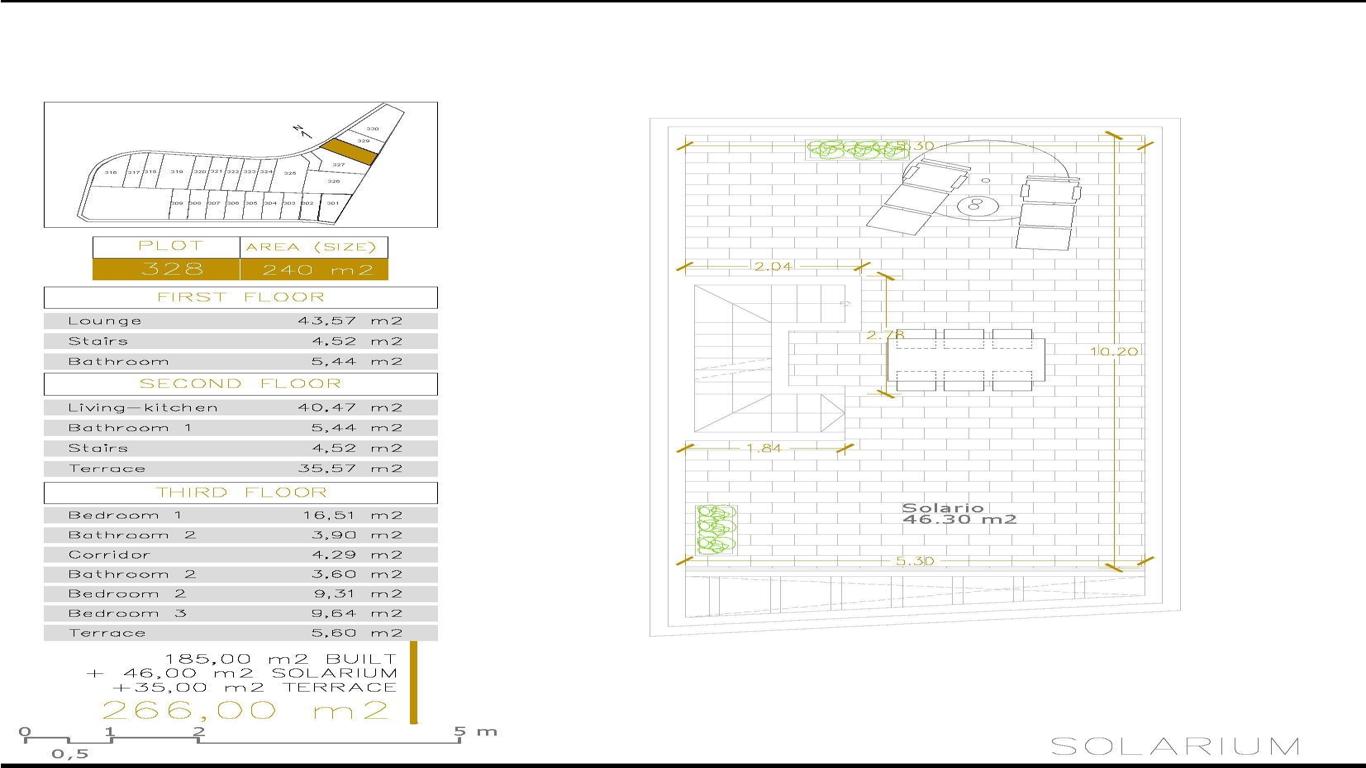Click the upright right sun lounger
Screen dimensions: 1366x768
pos(1047,212)
